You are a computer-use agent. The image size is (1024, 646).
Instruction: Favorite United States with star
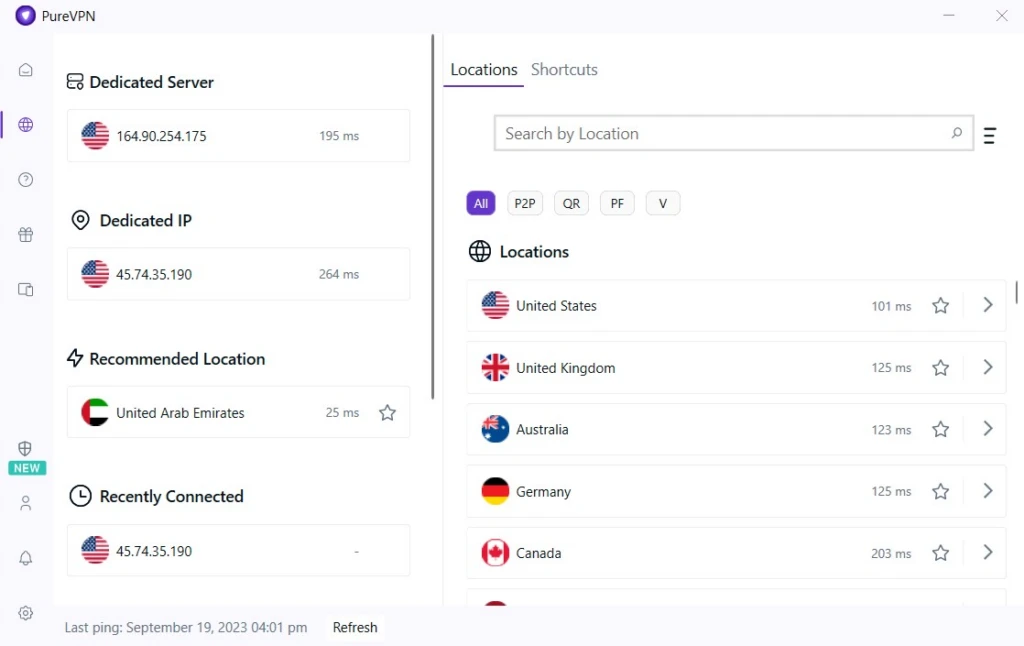(940, 306)
